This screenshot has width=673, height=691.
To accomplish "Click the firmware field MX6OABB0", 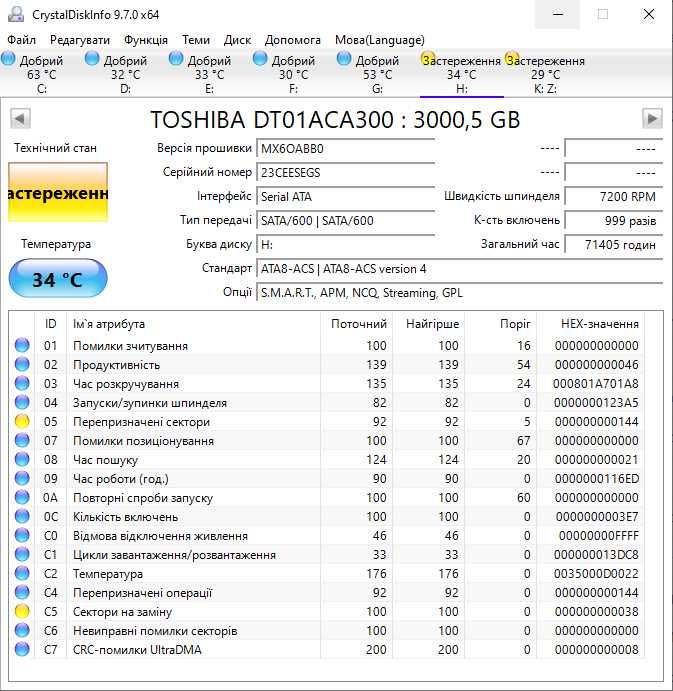I will pyautogui.click(x=346, y=149).
